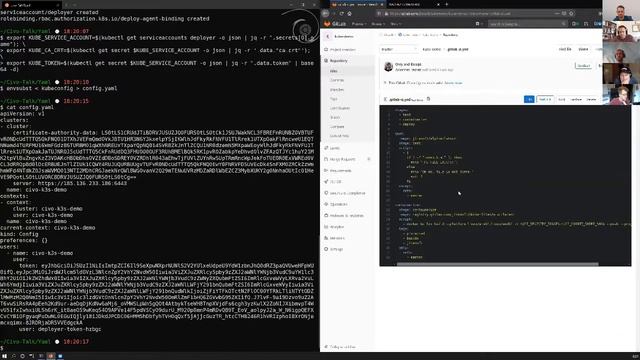Click the Kubedemo project back arrow

click(x=327, y=36)
